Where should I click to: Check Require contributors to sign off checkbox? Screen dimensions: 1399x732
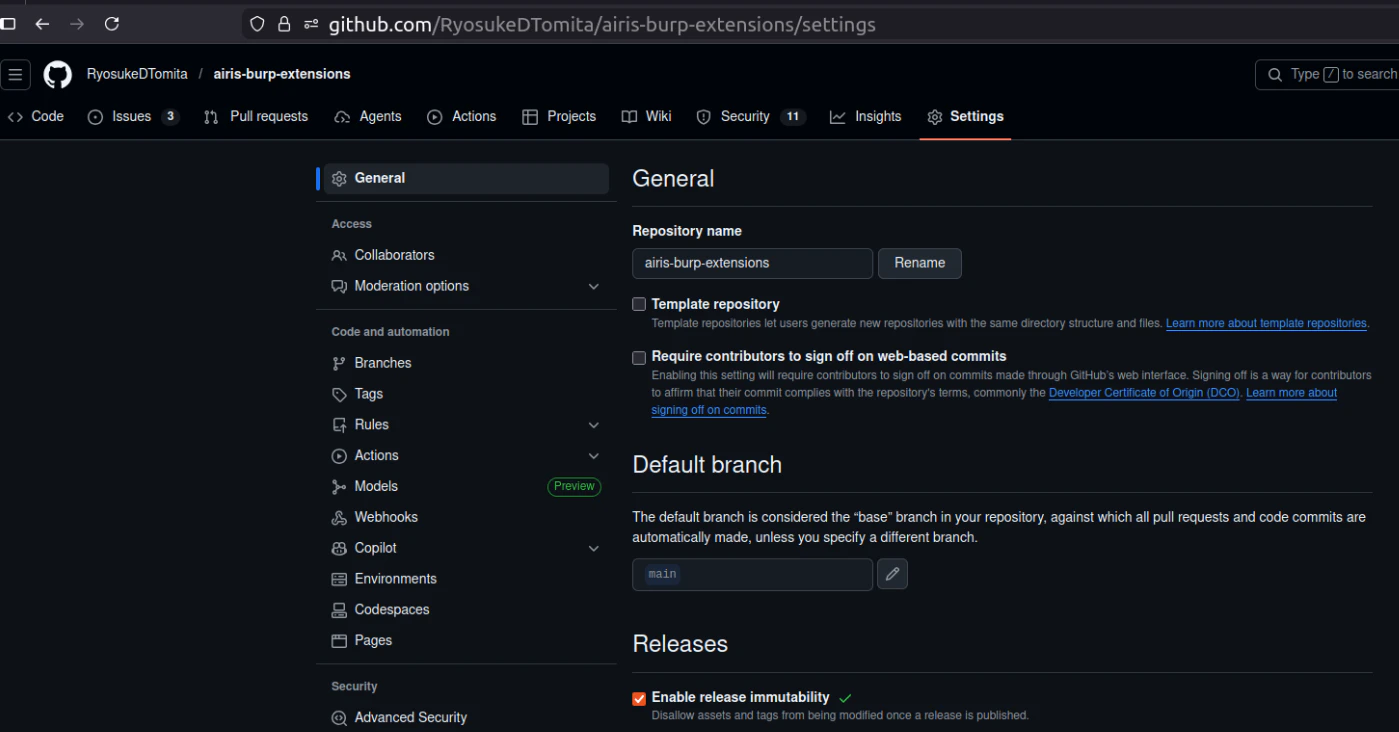tap(639, 357)
